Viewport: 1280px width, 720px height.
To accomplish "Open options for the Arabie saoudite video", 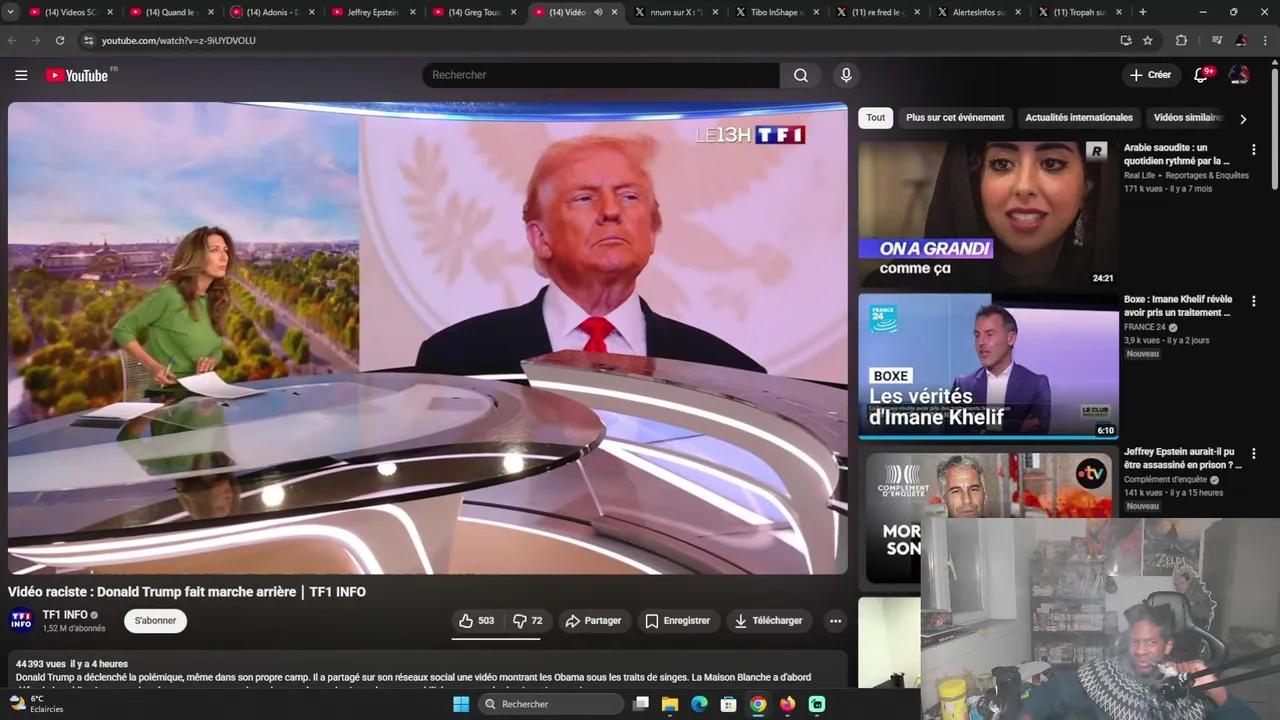I will (1253, 149).
